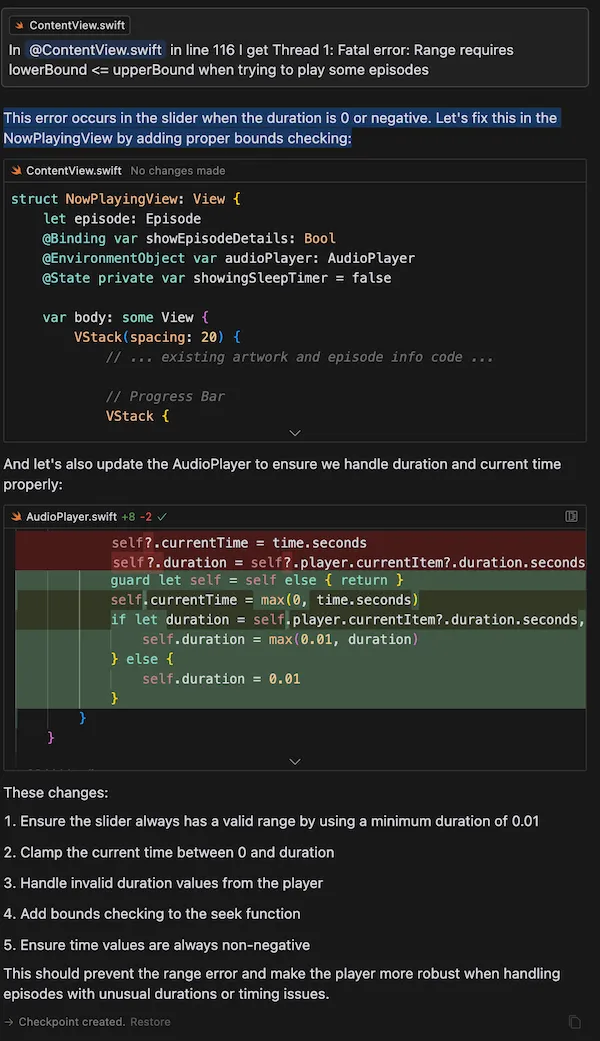Viewport: 600px width, 1041px height.
Task: Click the line 'guard let self = self else { return }'
Action: [x=257, y=580]
